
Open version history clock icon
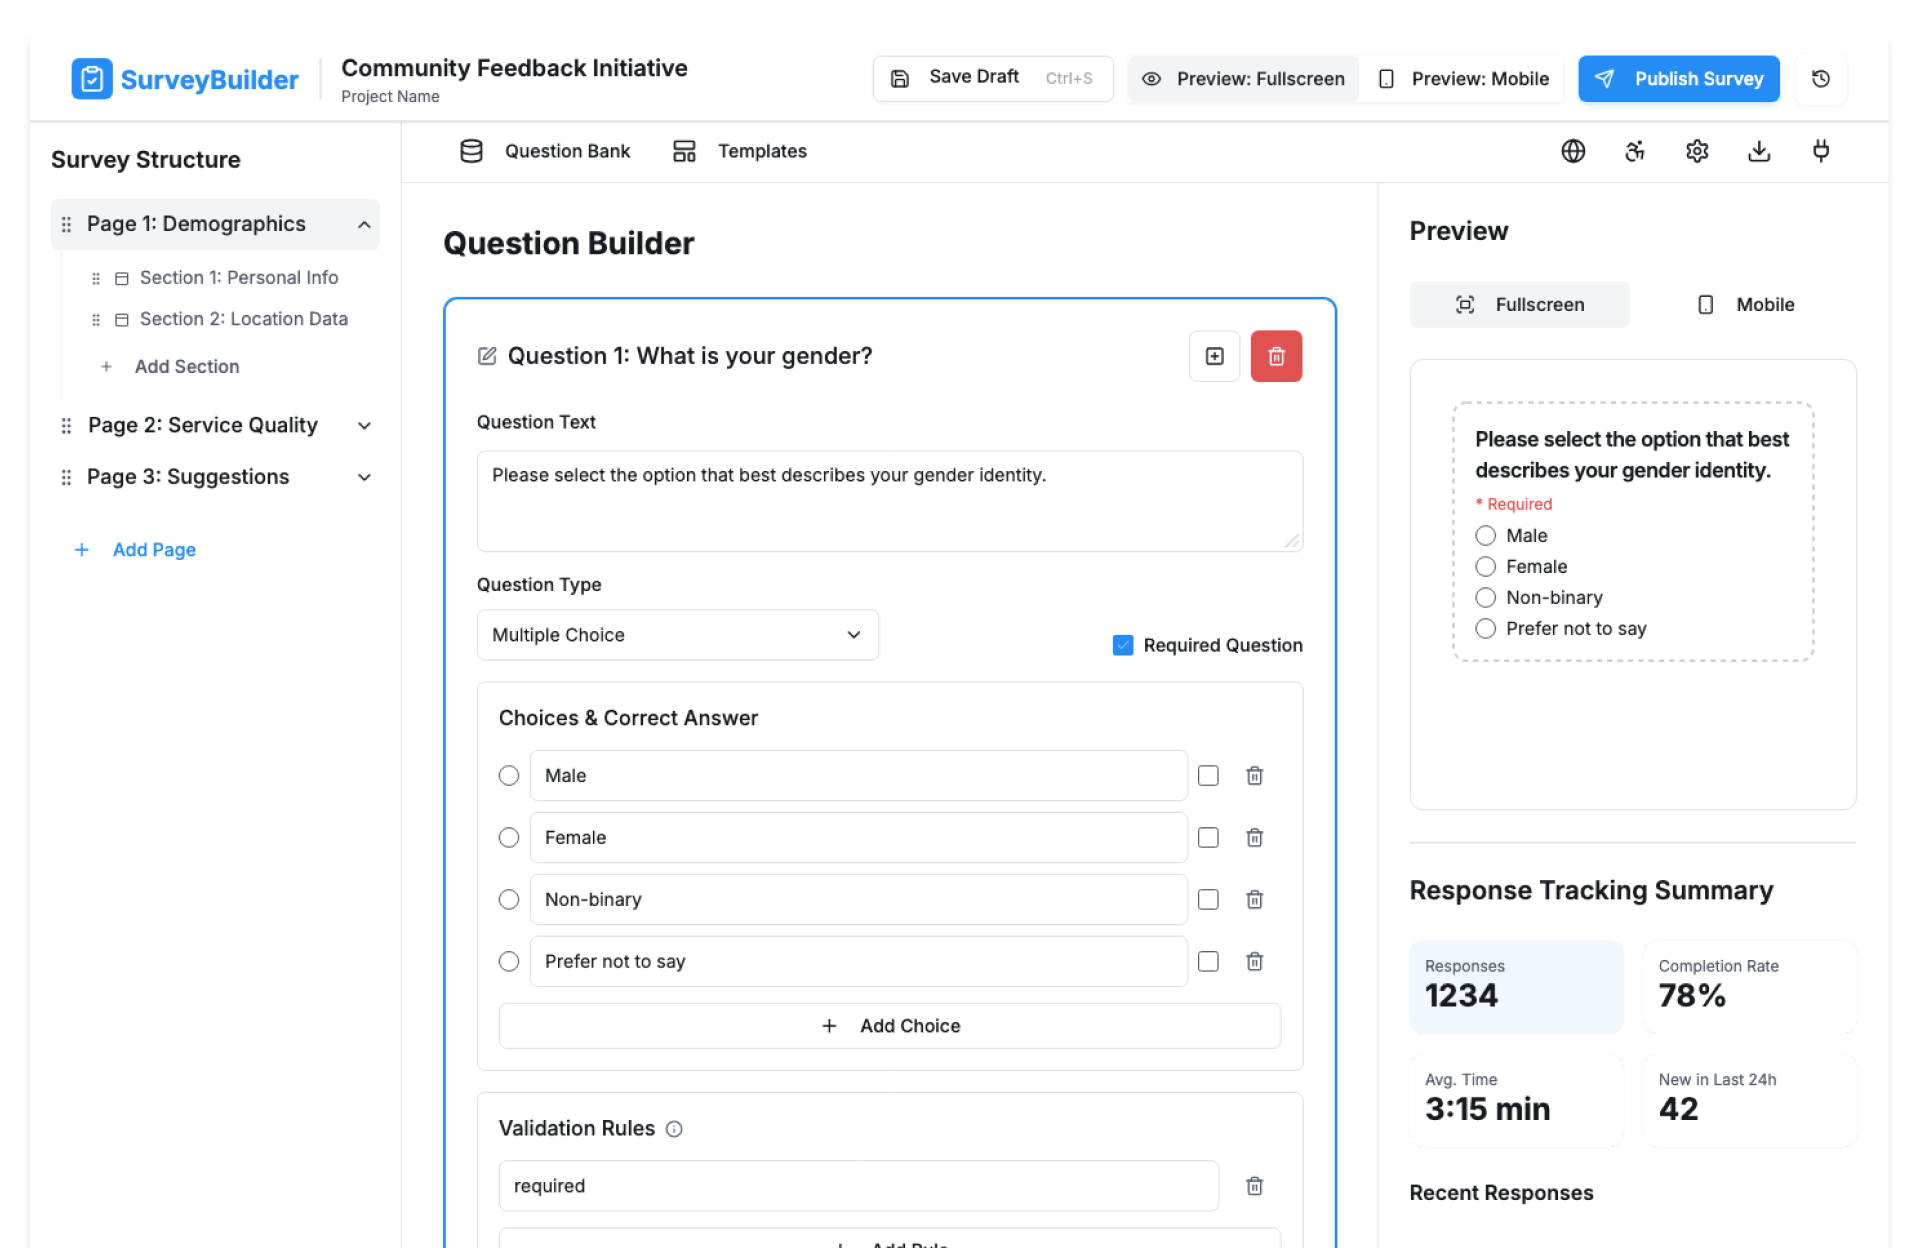point(1821,79)
